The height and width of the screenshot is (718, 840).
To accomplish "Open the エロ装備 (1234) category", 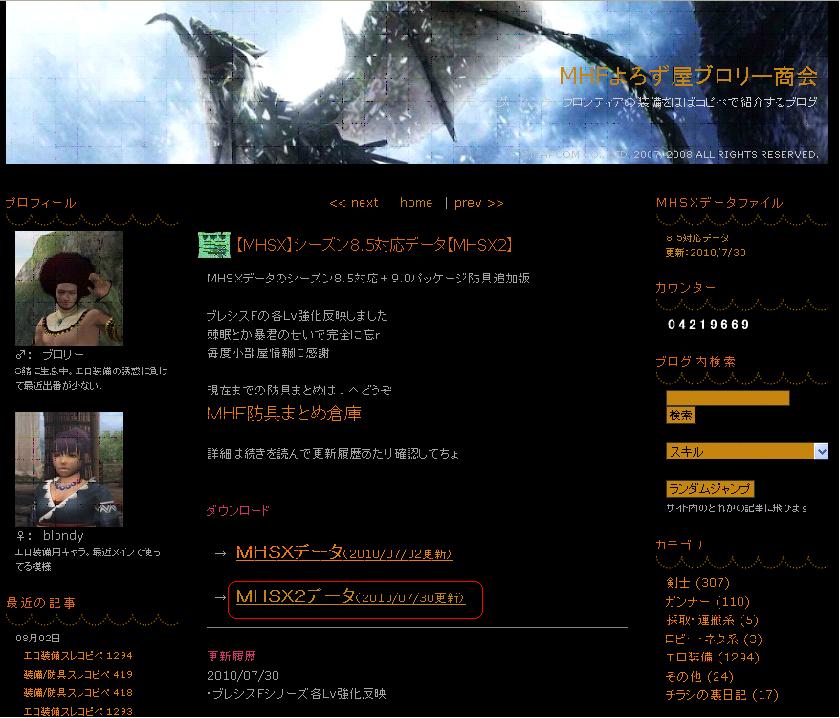I will (x=712, y=657).
